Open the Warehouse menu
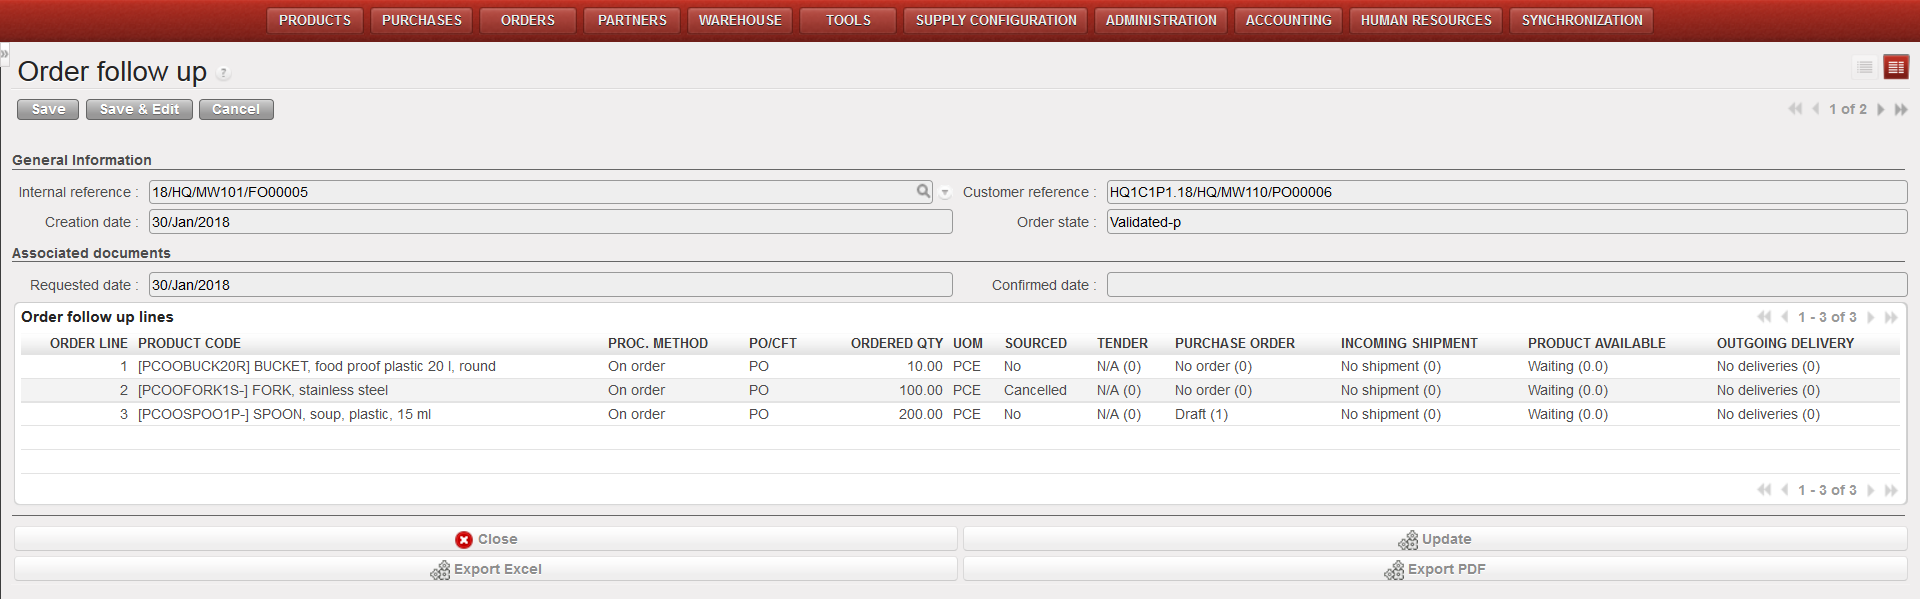The height and width of the screenshot is (599, 1920). pos(740,20)
